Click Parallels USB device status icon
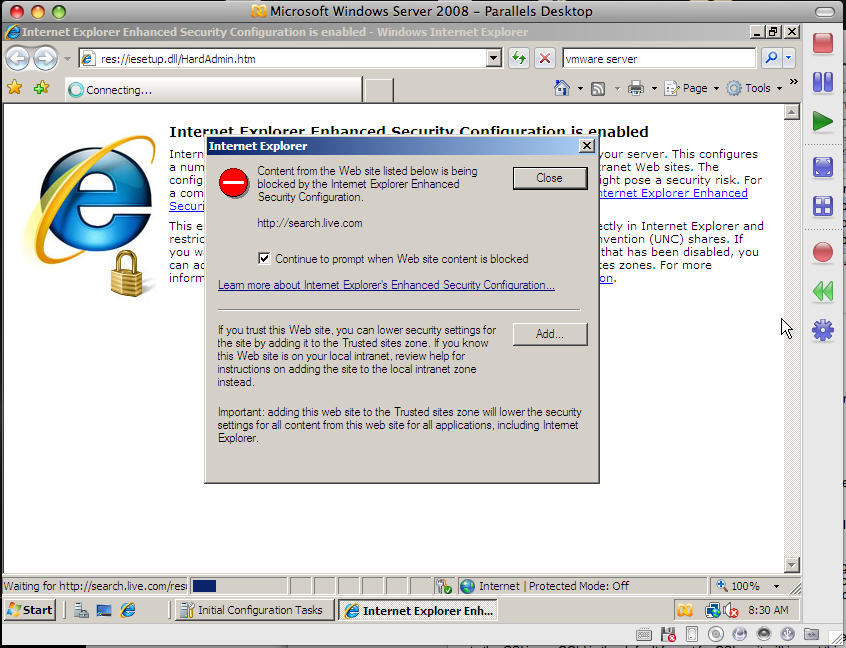 [x=787, y=633]
